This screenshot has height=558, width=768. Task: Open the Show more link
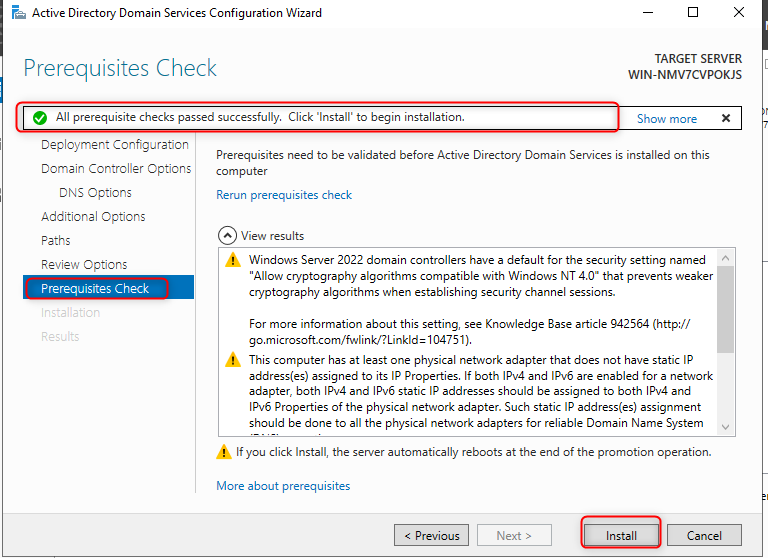[x=667, y=119]
